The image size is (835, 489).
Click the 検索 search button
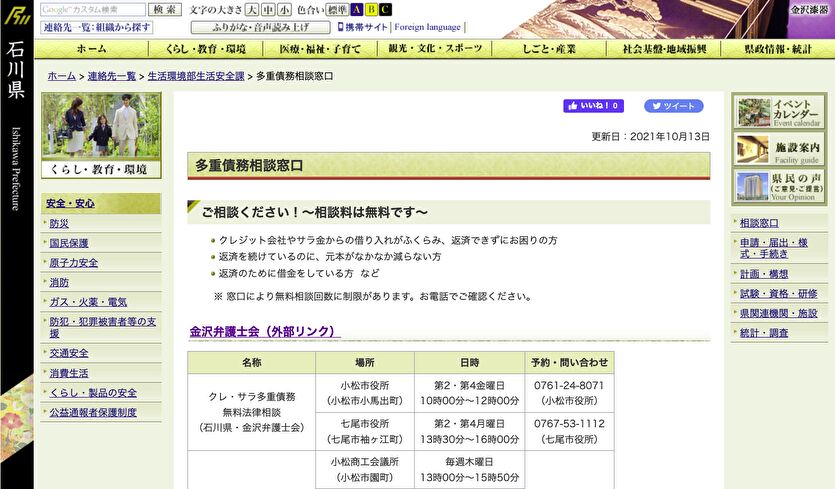pyautogui.click(x=165, y=9)
